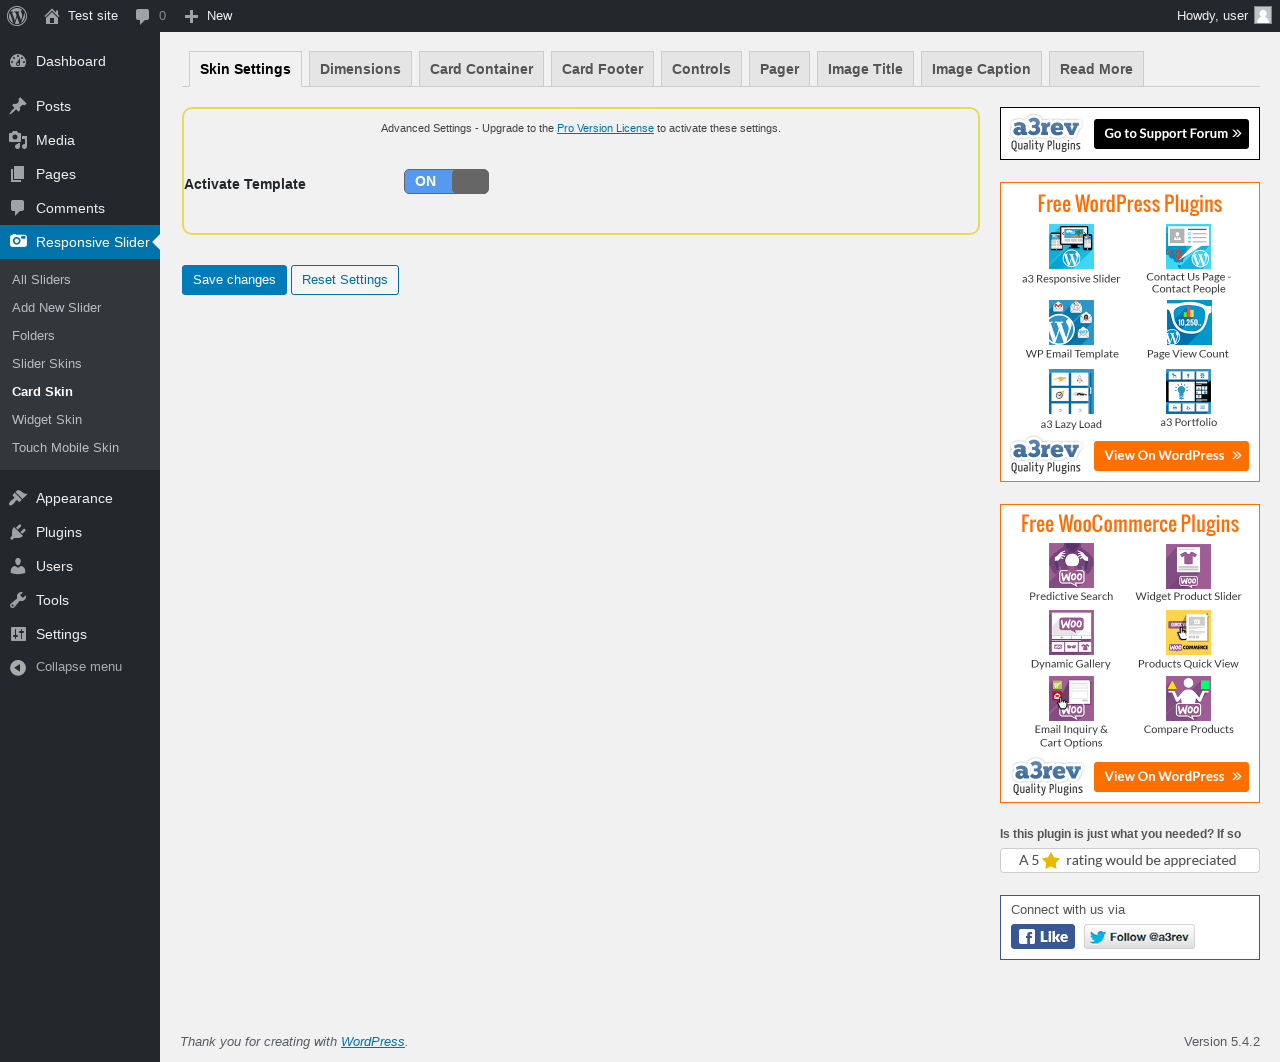Image resolution: width=1280 pixels, height=1062 pixels.
Task: Click the WordPress logo in admin bar
Action: (17, 16)
